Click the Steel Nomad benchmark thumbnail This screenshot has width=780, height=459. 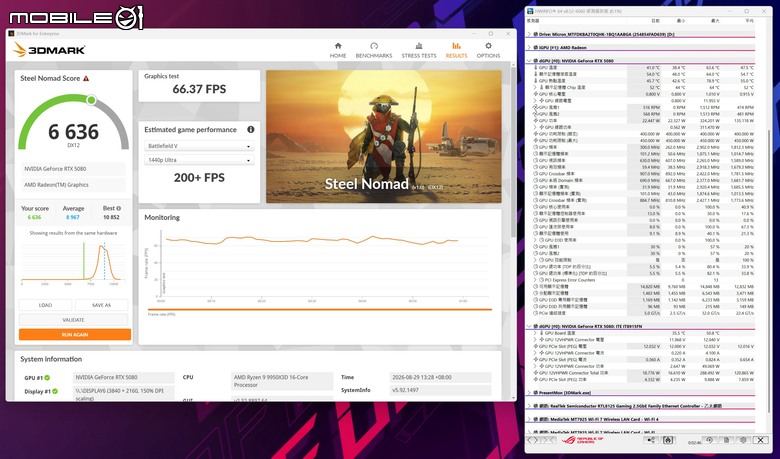pos(384,136)
